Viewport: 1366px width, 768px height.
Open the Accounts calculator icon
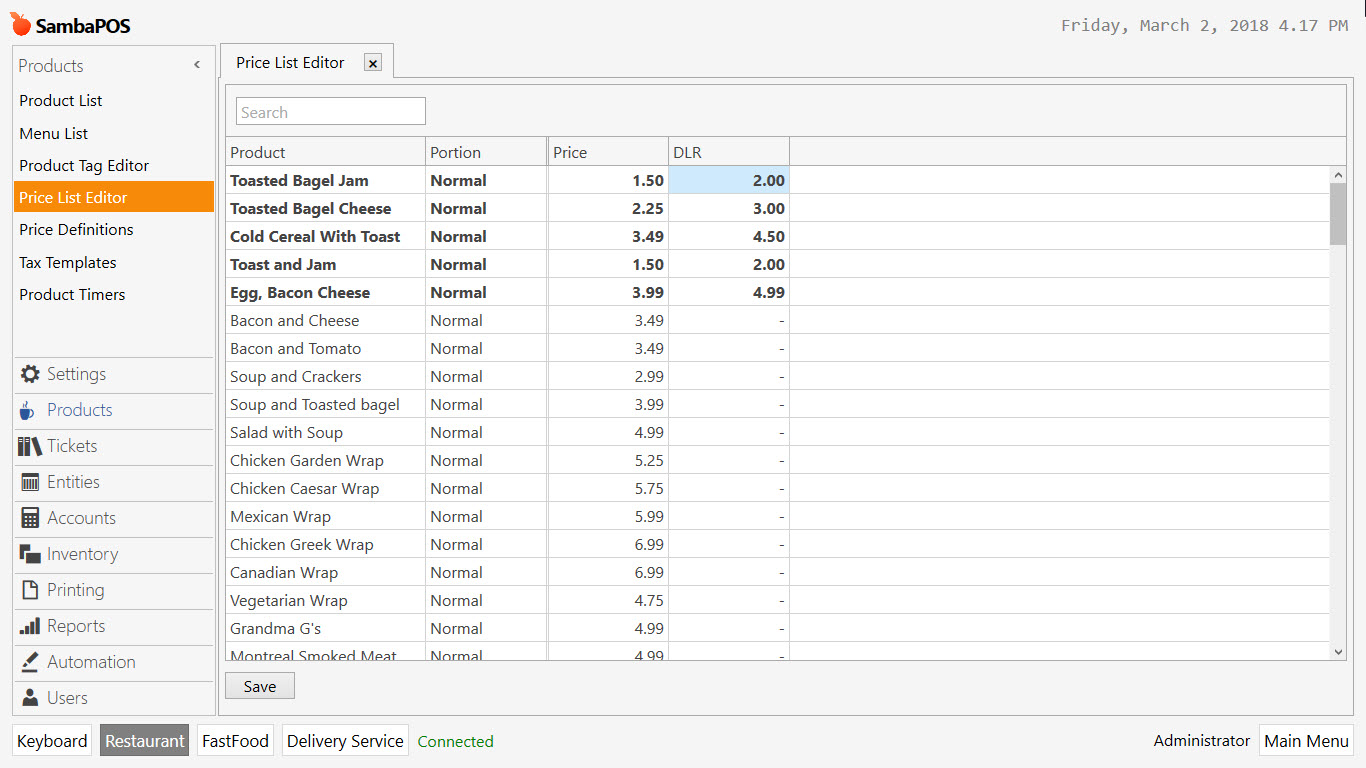coord(31,518)
